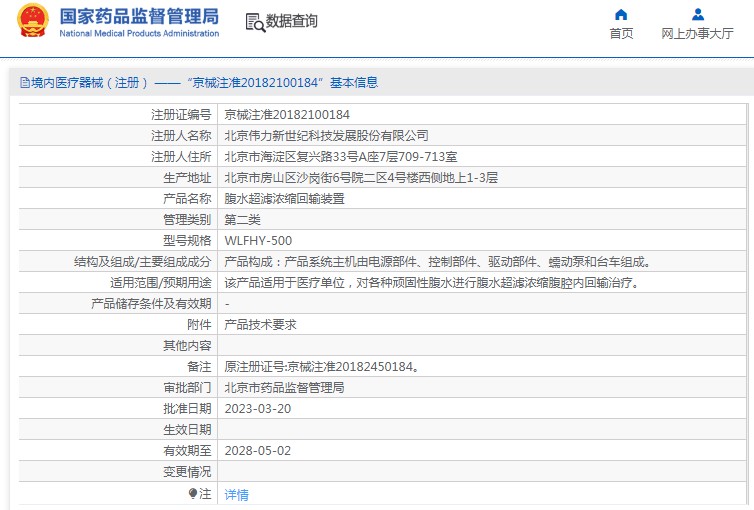Select 北京市药品监督管理局 approval department value
This screenshot has width=754, height=510.
coord(284,388)
